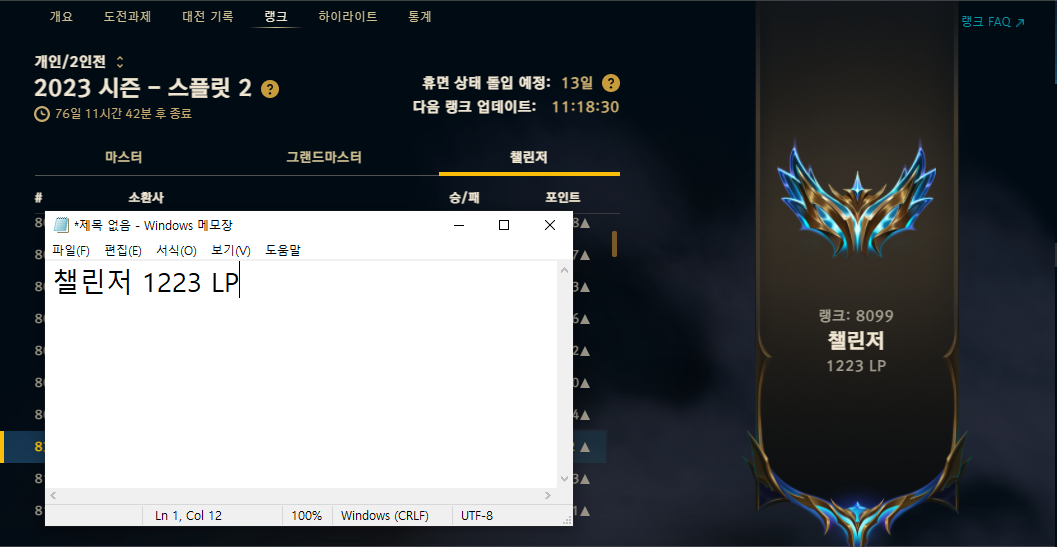Click the Notepad app icon in title bar
Screen dimensions: 1057x547
click(x=61, y=225)
